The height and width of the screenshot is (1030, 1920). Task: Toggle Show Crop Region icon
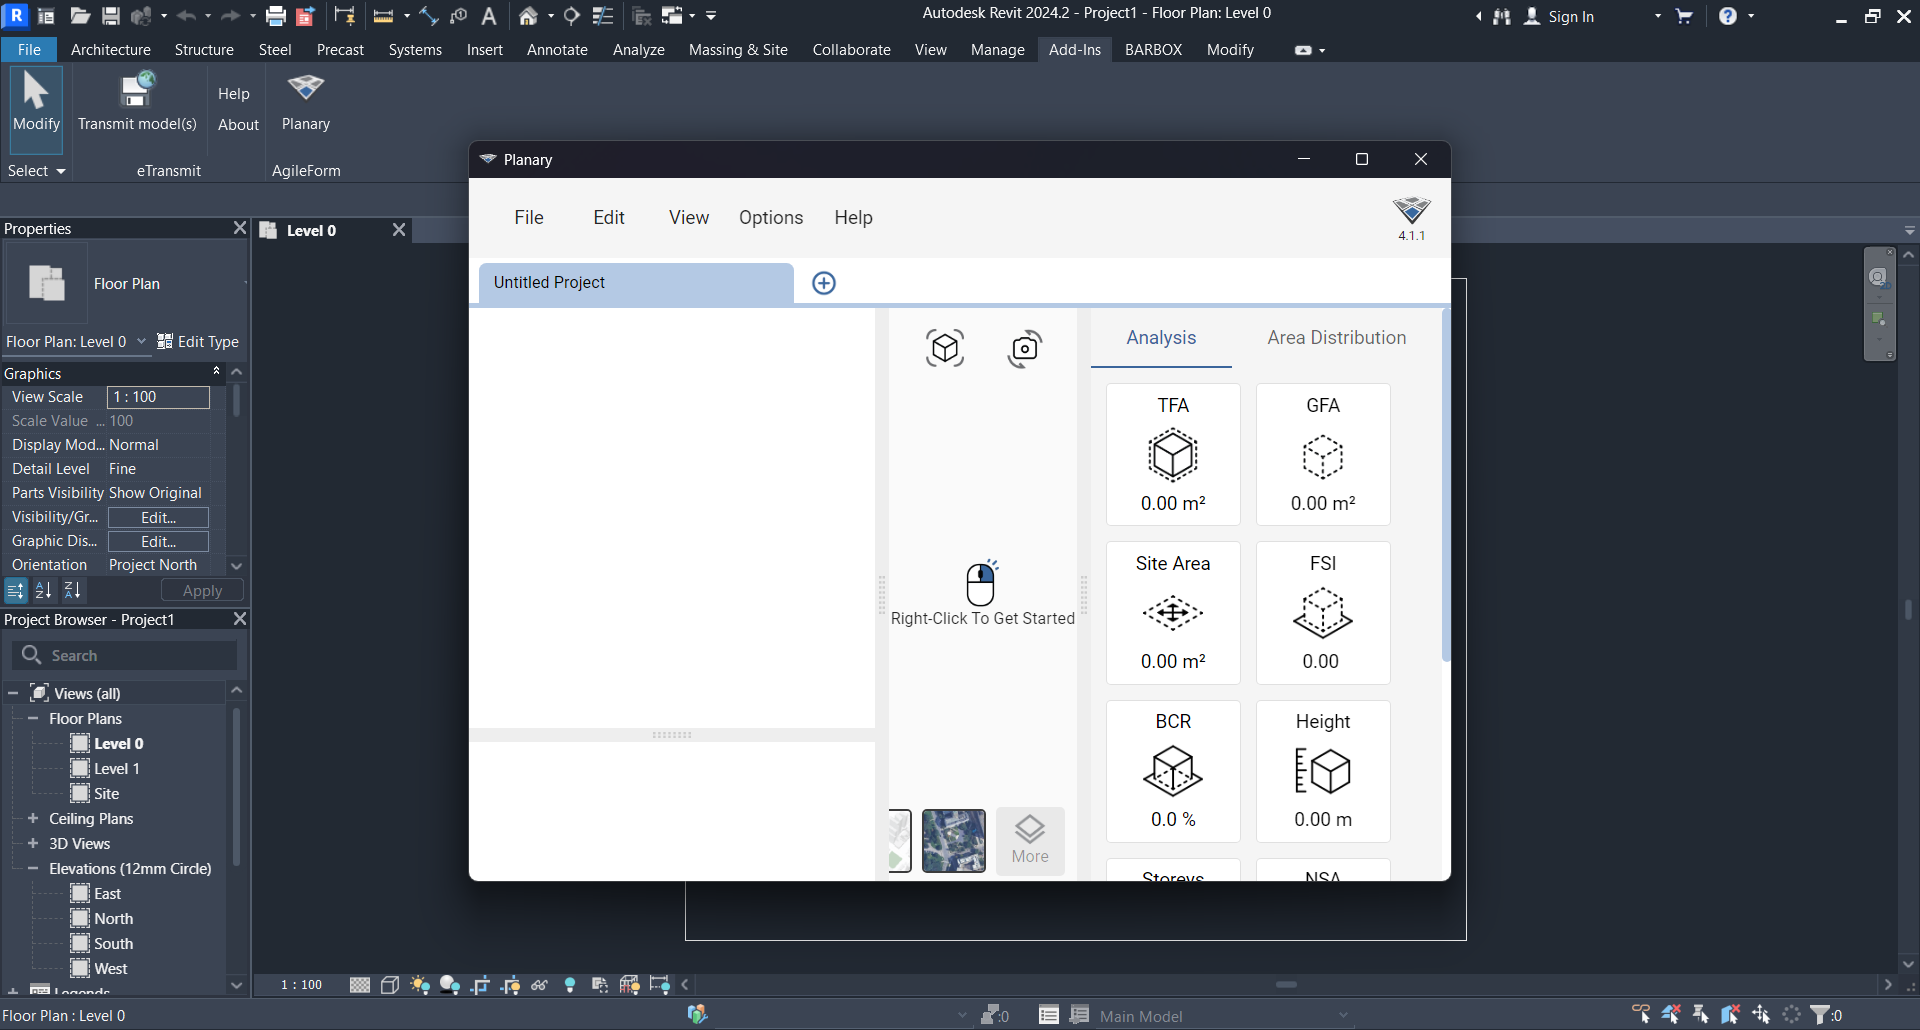(x=510, y=985)
